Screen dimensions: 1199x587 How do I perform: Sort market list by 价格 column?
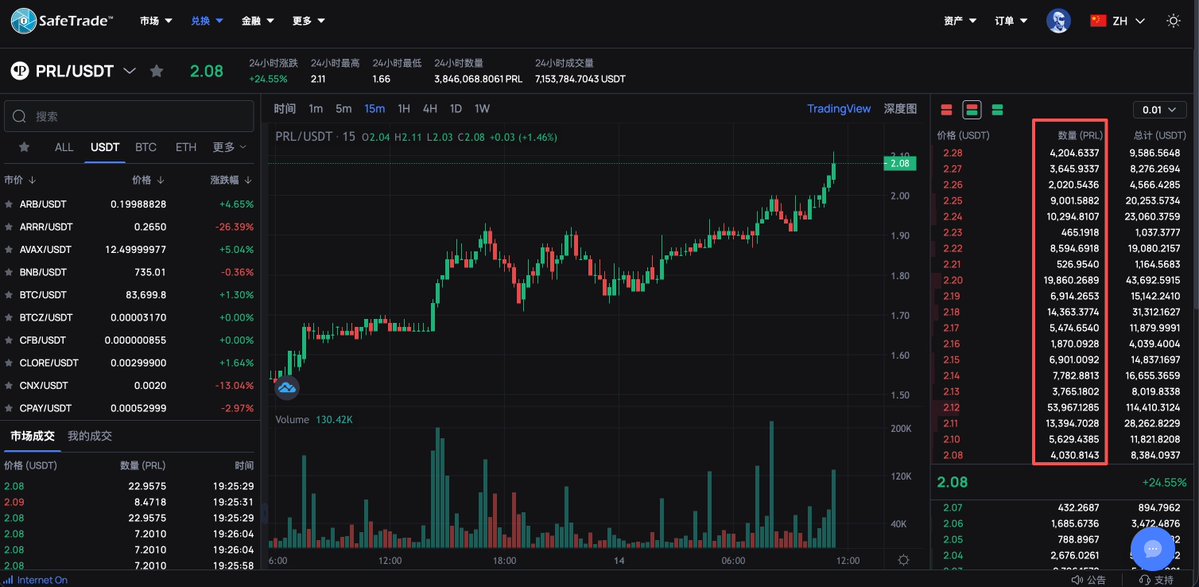(148, 180)
